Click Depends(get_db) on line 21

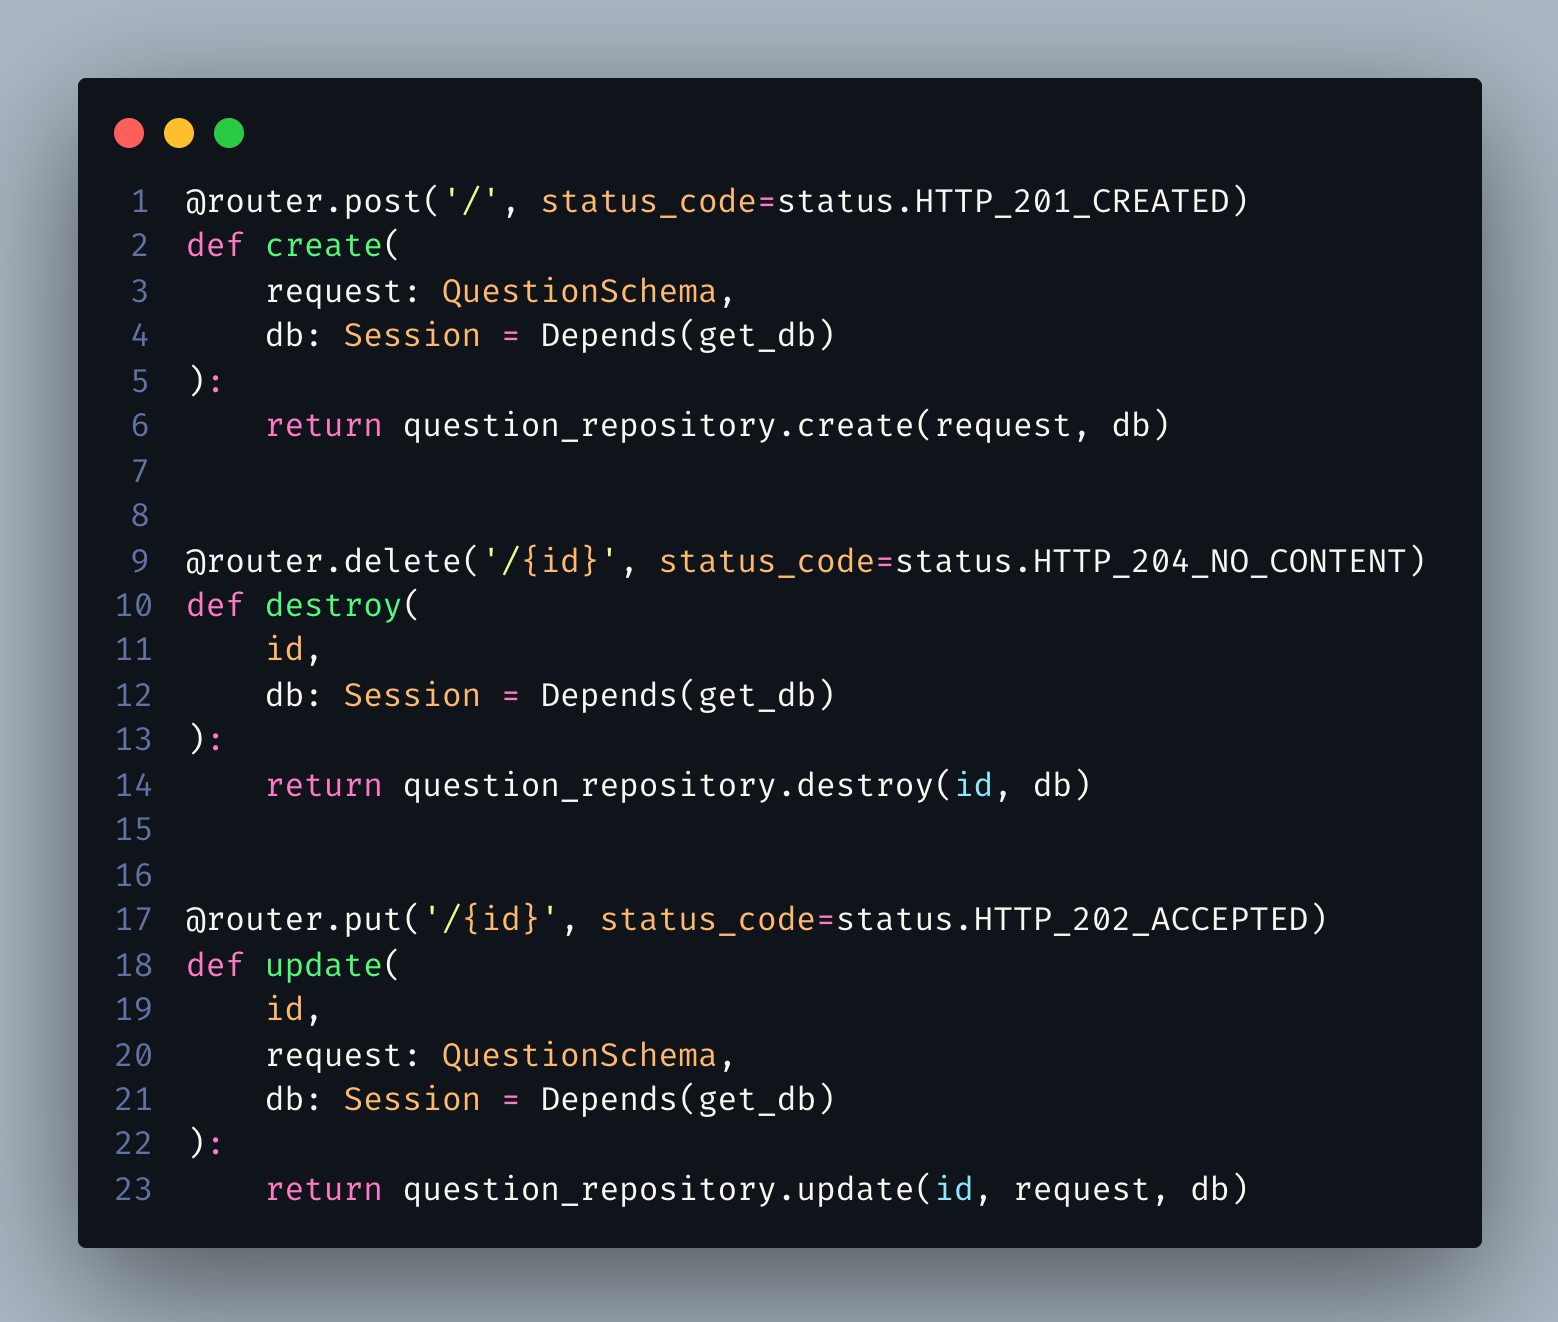(688, 1100)
